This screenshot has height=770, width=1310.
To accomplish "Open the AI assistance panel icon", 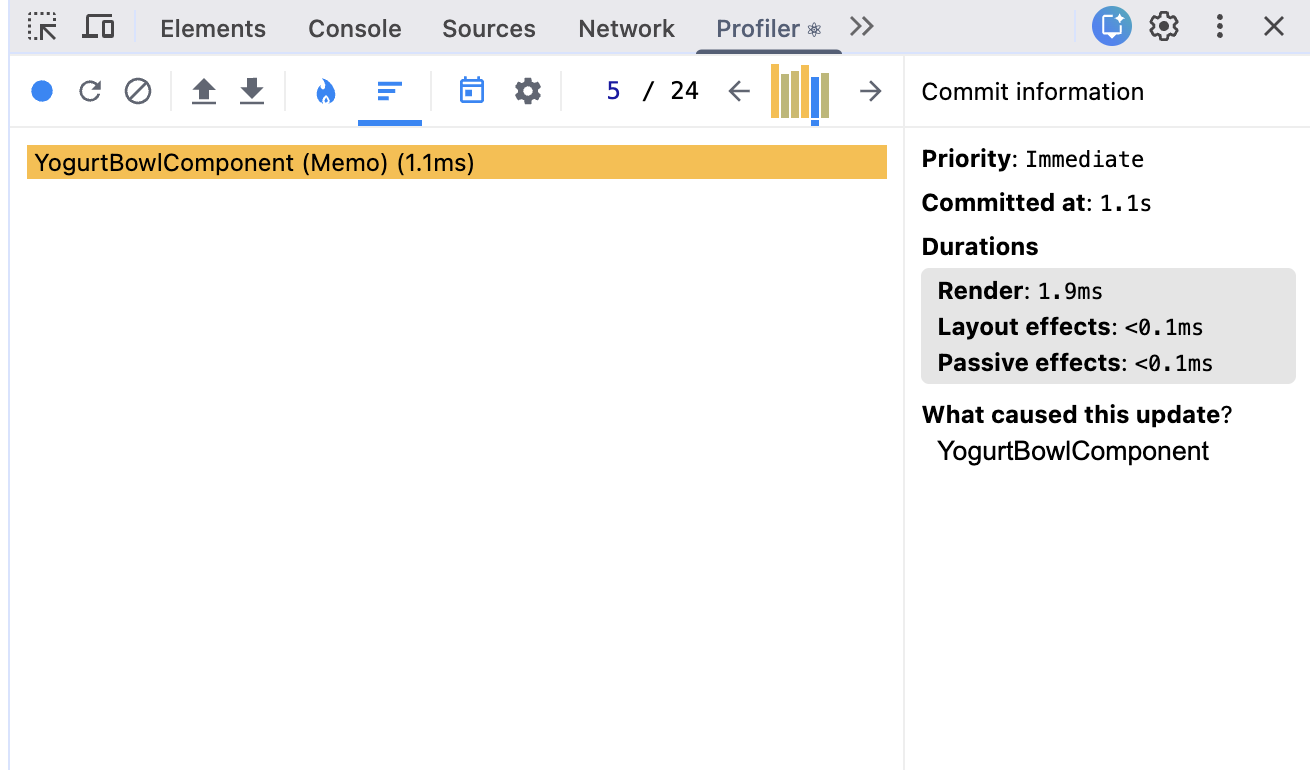I will pyautogui.click(x=1111, y=27).
